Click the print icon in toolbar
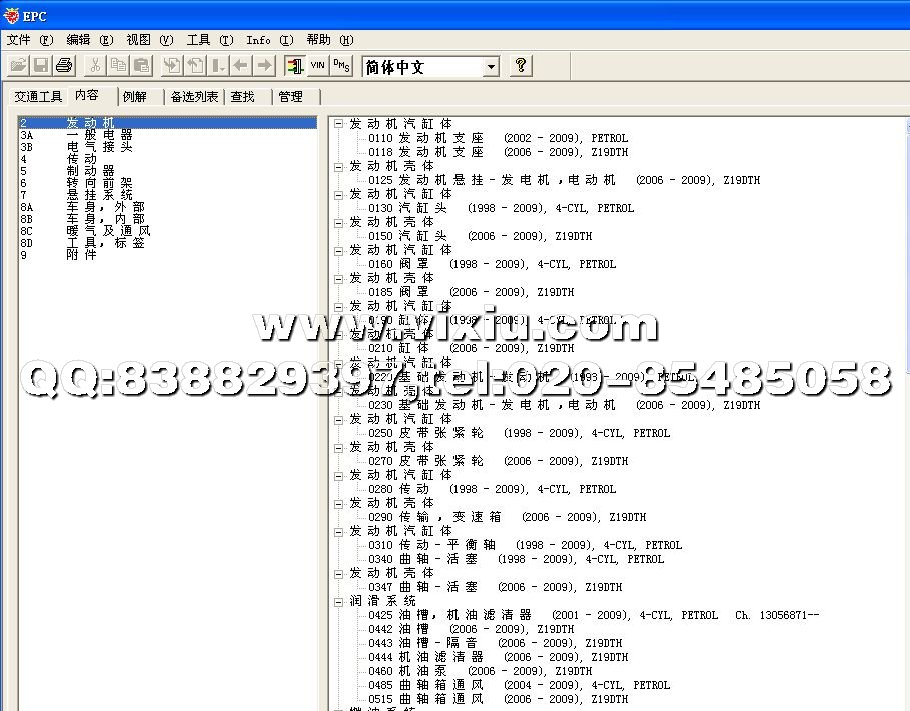The image size is (910, 711). click(64, 66)
